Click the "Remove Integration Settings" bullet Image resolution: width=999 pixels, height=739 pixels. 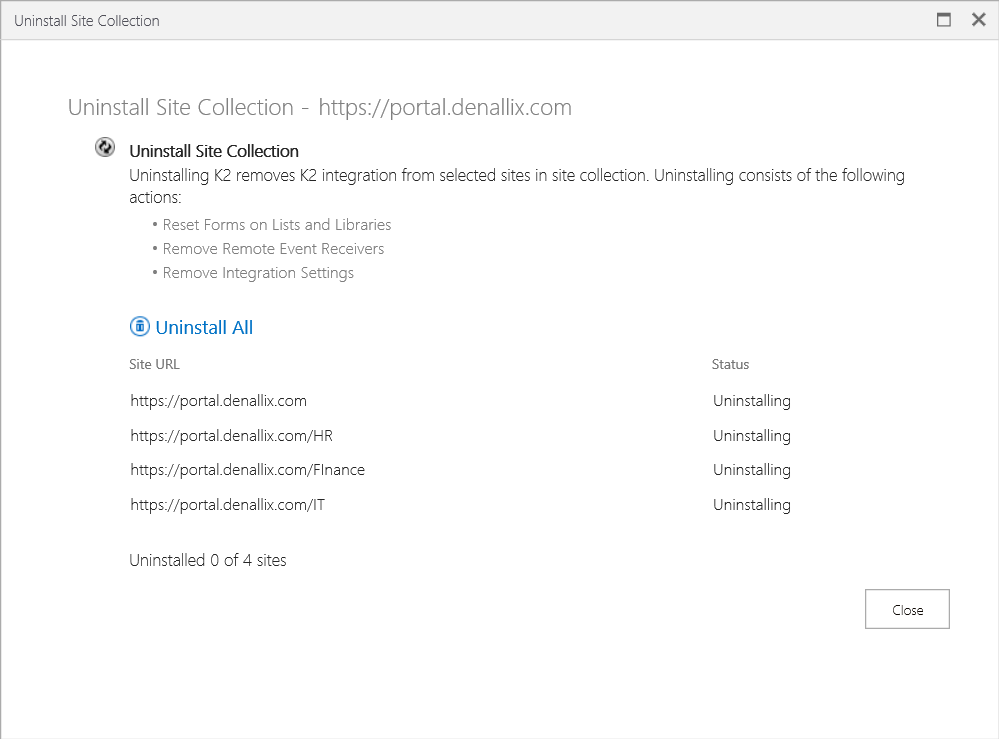[x=258, y=273]
